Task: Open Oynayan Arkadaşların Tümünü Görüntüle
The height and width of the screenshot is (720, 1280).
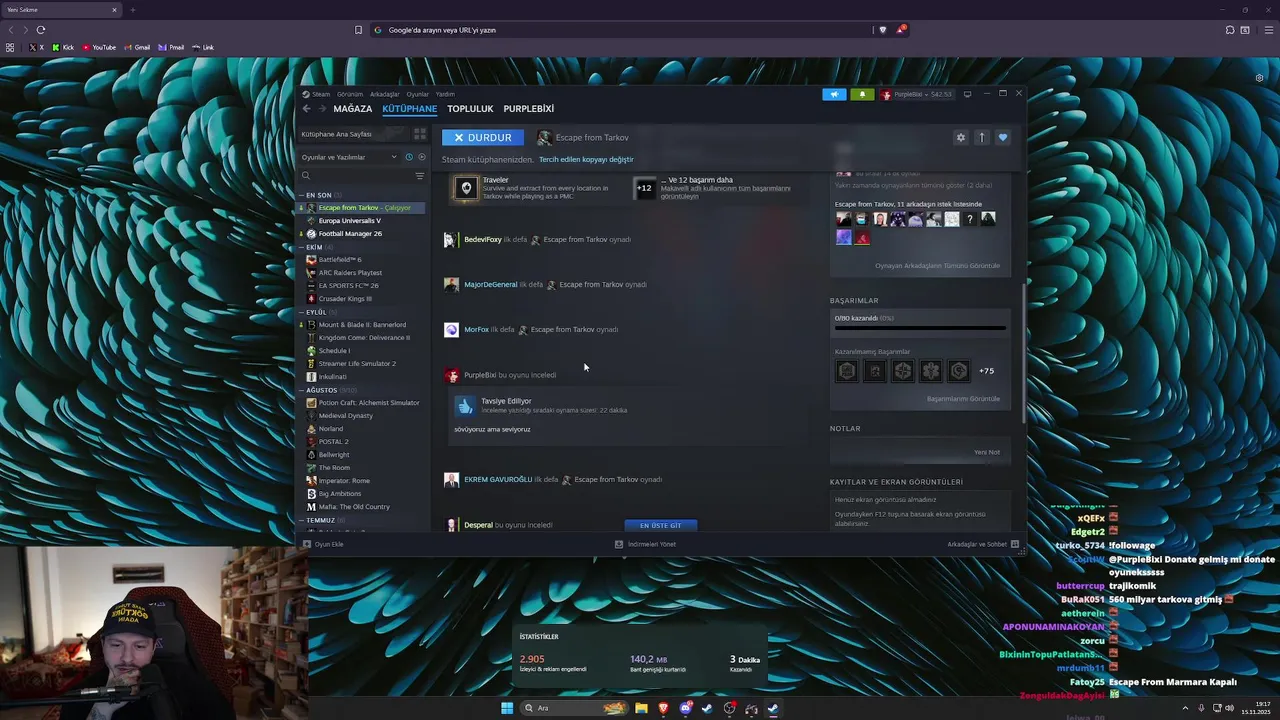Action: click(x=937, y=266)
